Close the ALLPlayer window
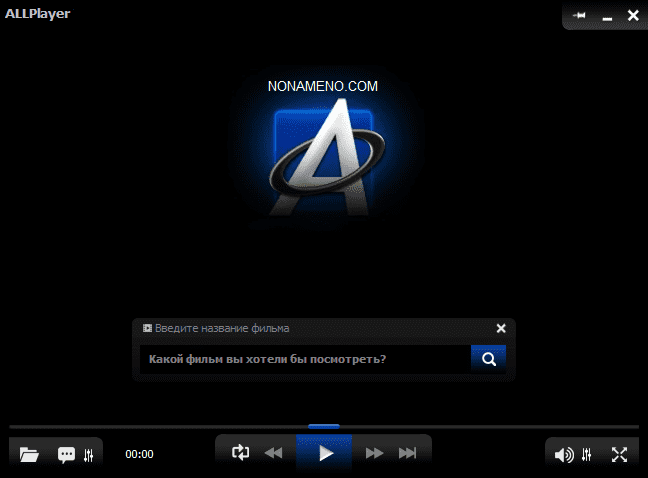 click(x=632, y=15)
